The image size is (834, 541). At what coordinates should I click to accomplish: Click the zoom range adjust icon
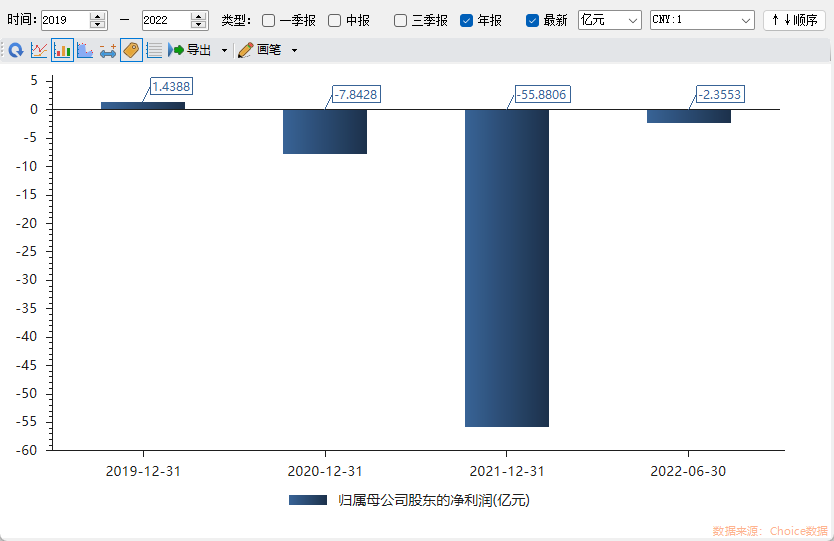108,51
